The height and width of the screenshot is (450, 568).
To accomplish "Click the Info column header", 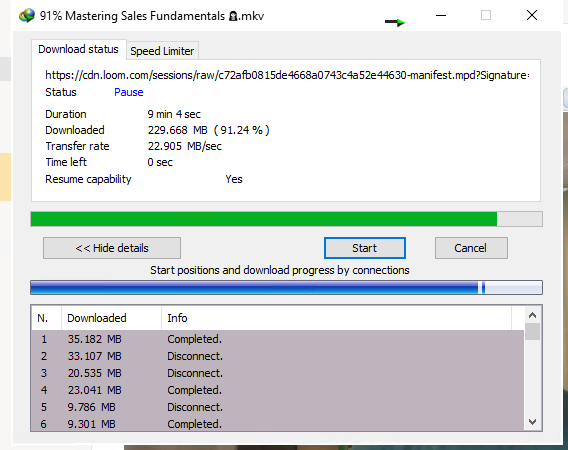I will 336,318.
